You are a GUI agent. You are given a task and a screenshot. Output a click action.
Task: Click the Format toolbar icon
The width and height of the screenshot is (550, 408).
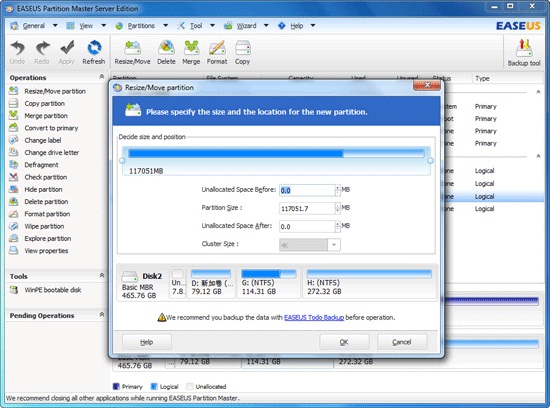point(217,52)
